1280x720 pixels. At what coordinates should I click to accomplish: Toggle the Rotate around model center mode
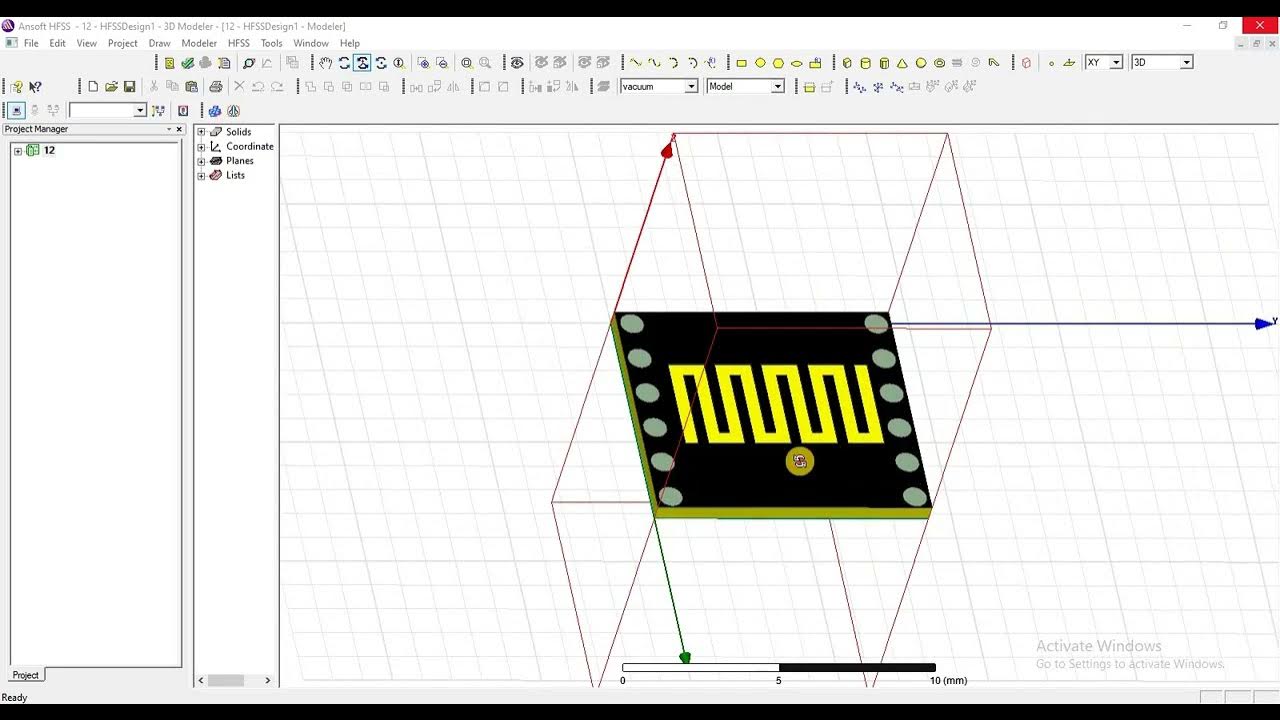[x=344, y=63]
